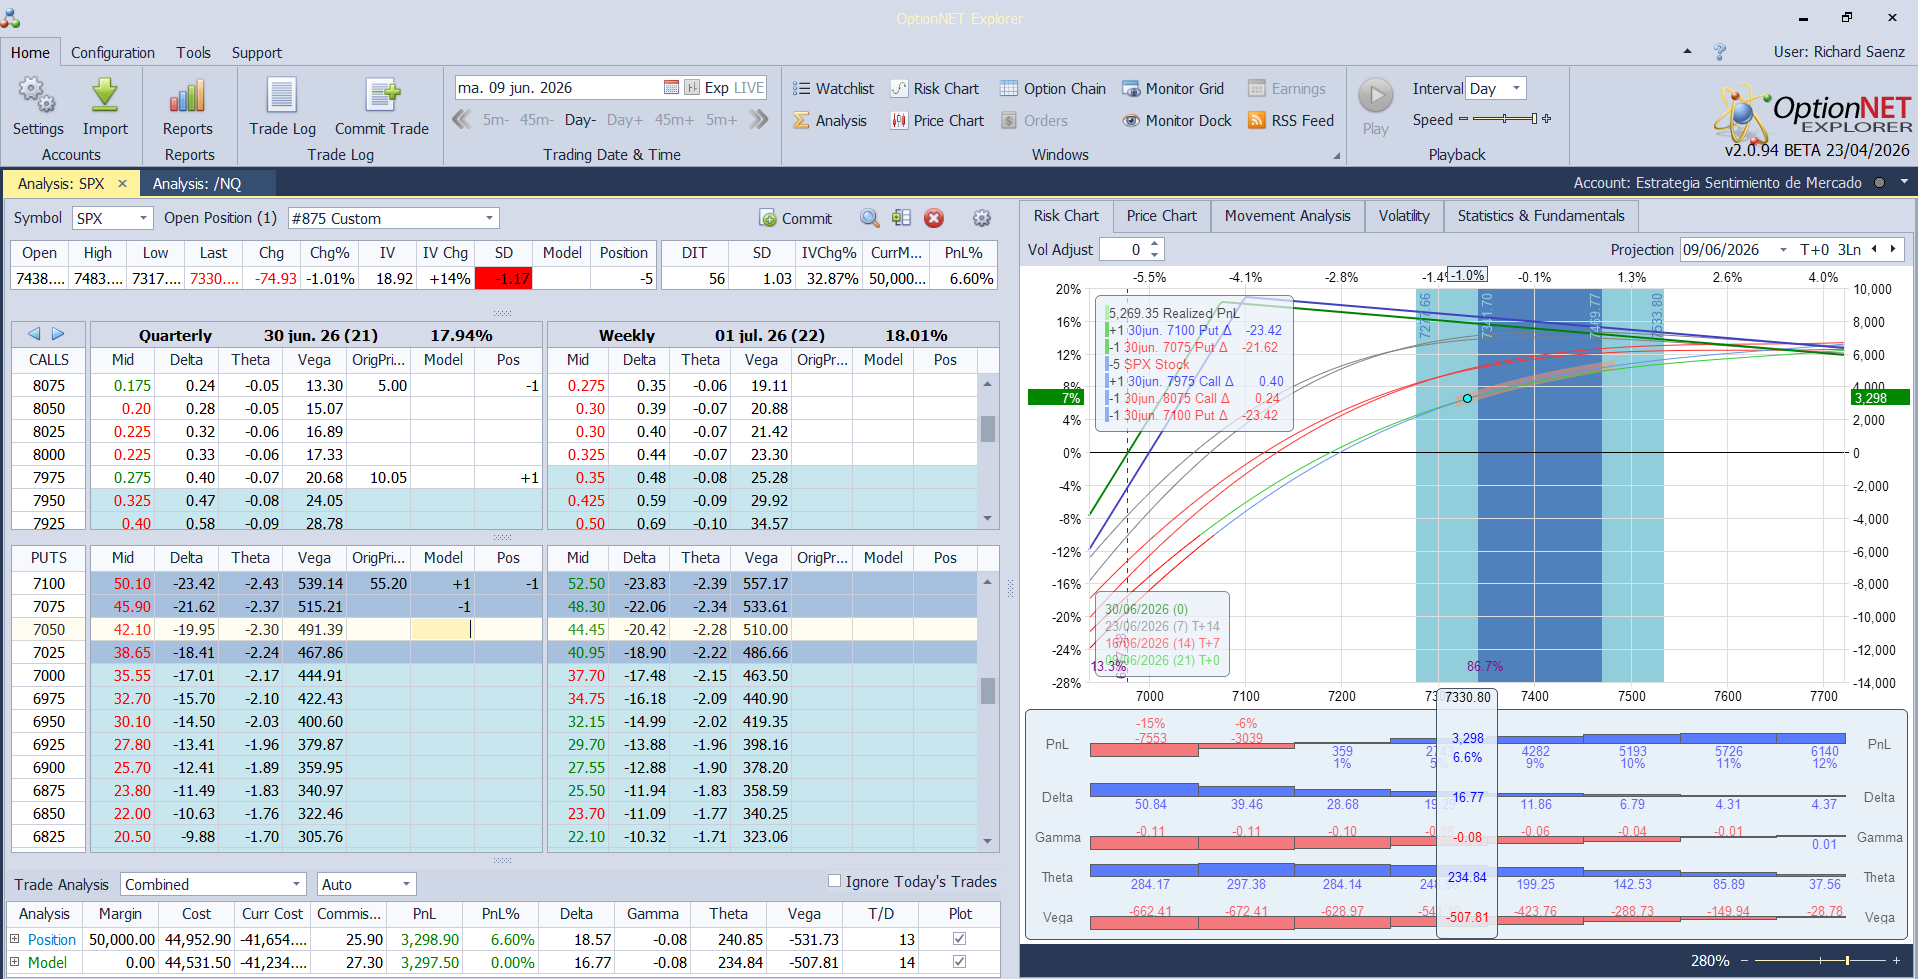
Task: Open the Combined trade analysis dropdown
Action: (x=296, y=885)
